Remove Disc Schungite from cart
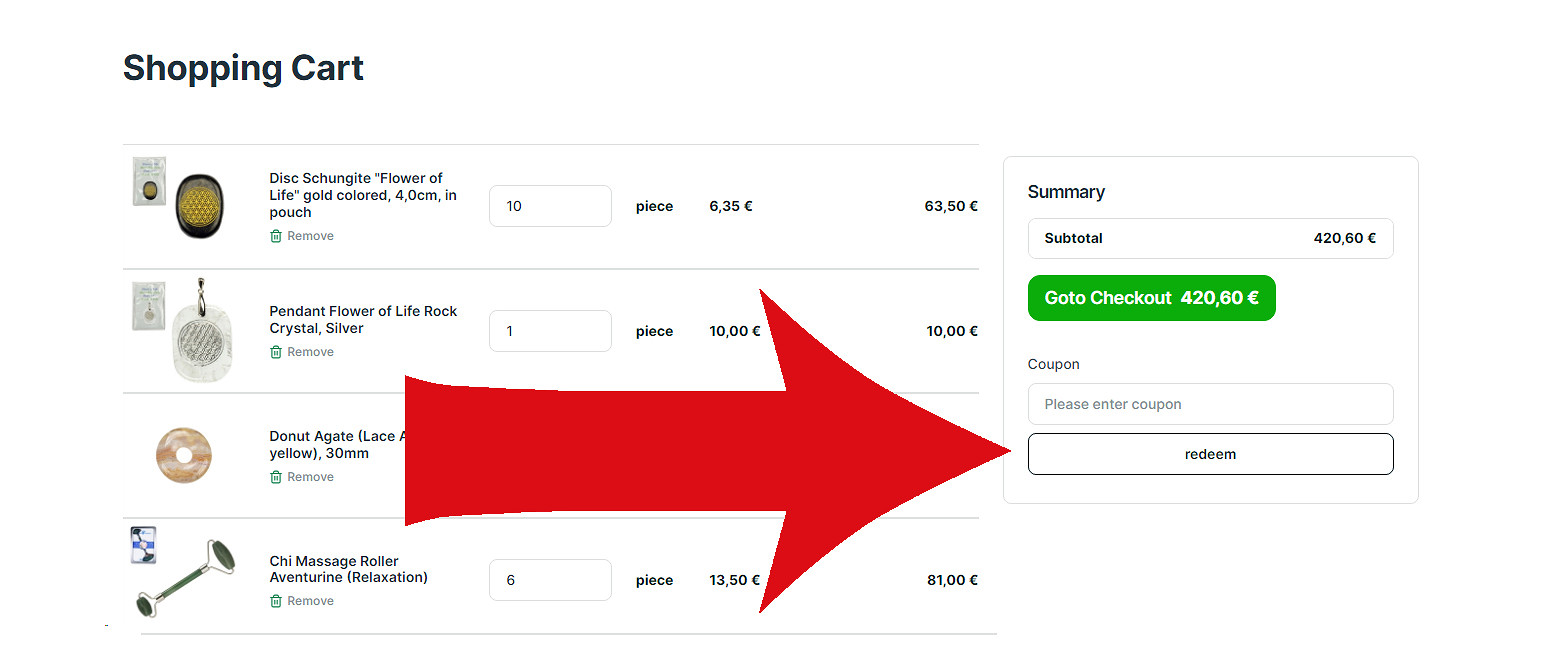 click(x=310, y=237)
